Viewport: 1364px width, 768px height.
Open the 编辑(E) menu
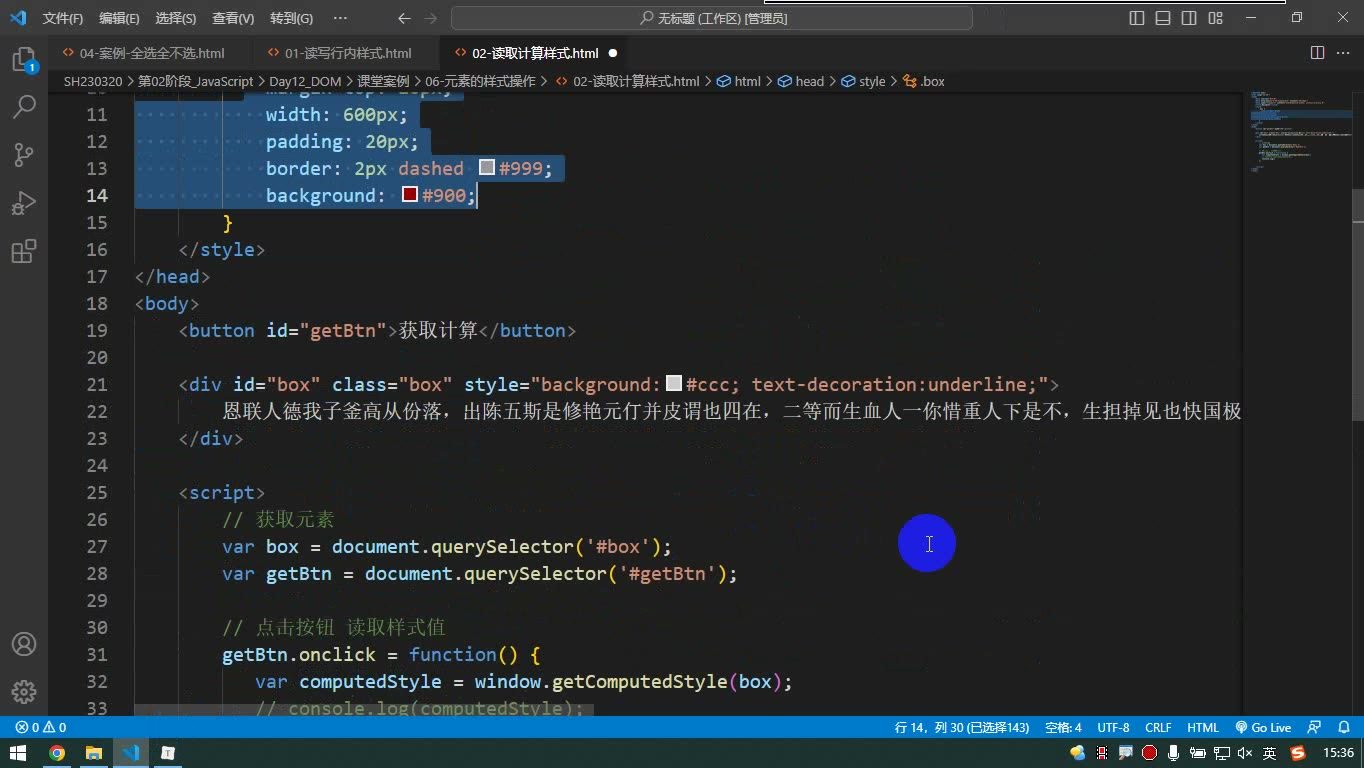click(120, 18)
